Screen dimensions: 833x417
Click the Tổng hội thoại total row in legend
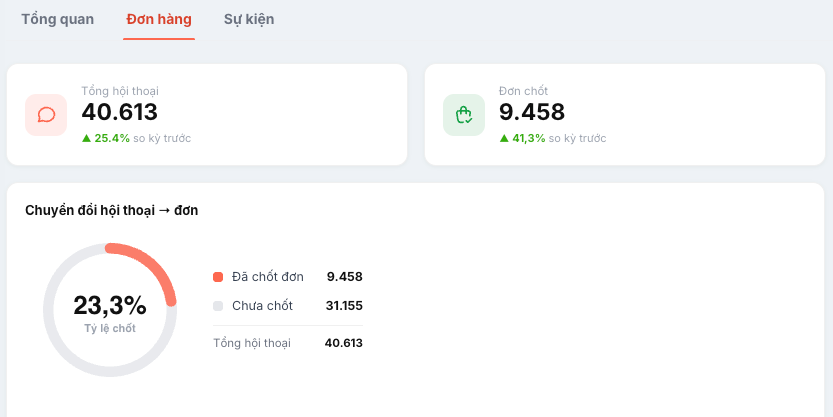[288, 343]
